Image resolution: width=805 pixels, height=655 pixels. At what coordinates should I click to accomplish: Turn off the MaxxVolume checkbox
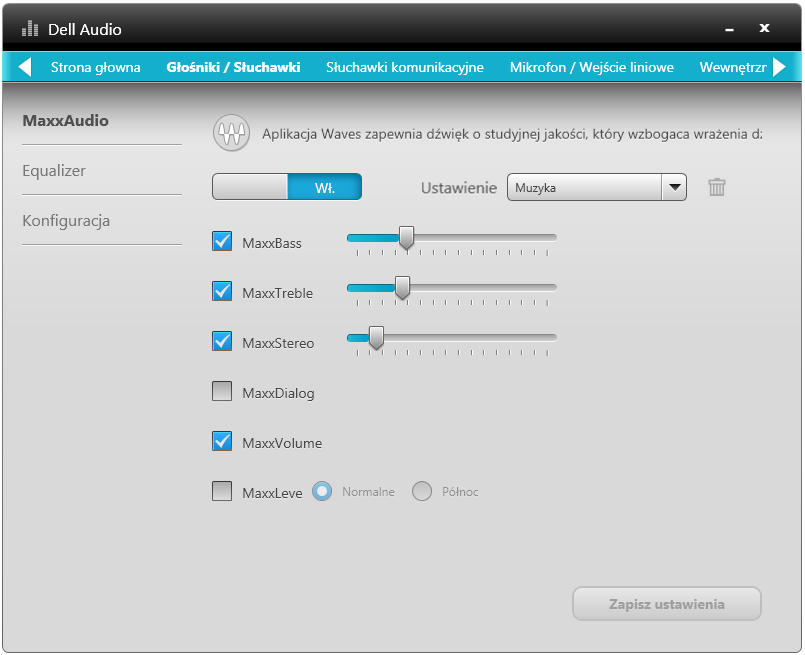(222, 441)
